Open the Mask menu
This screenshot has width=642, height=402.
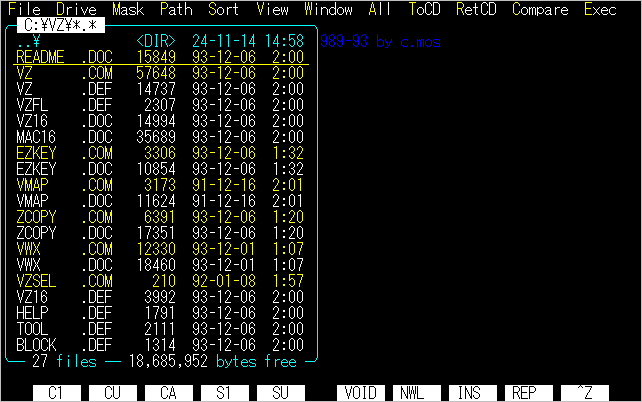128,9
